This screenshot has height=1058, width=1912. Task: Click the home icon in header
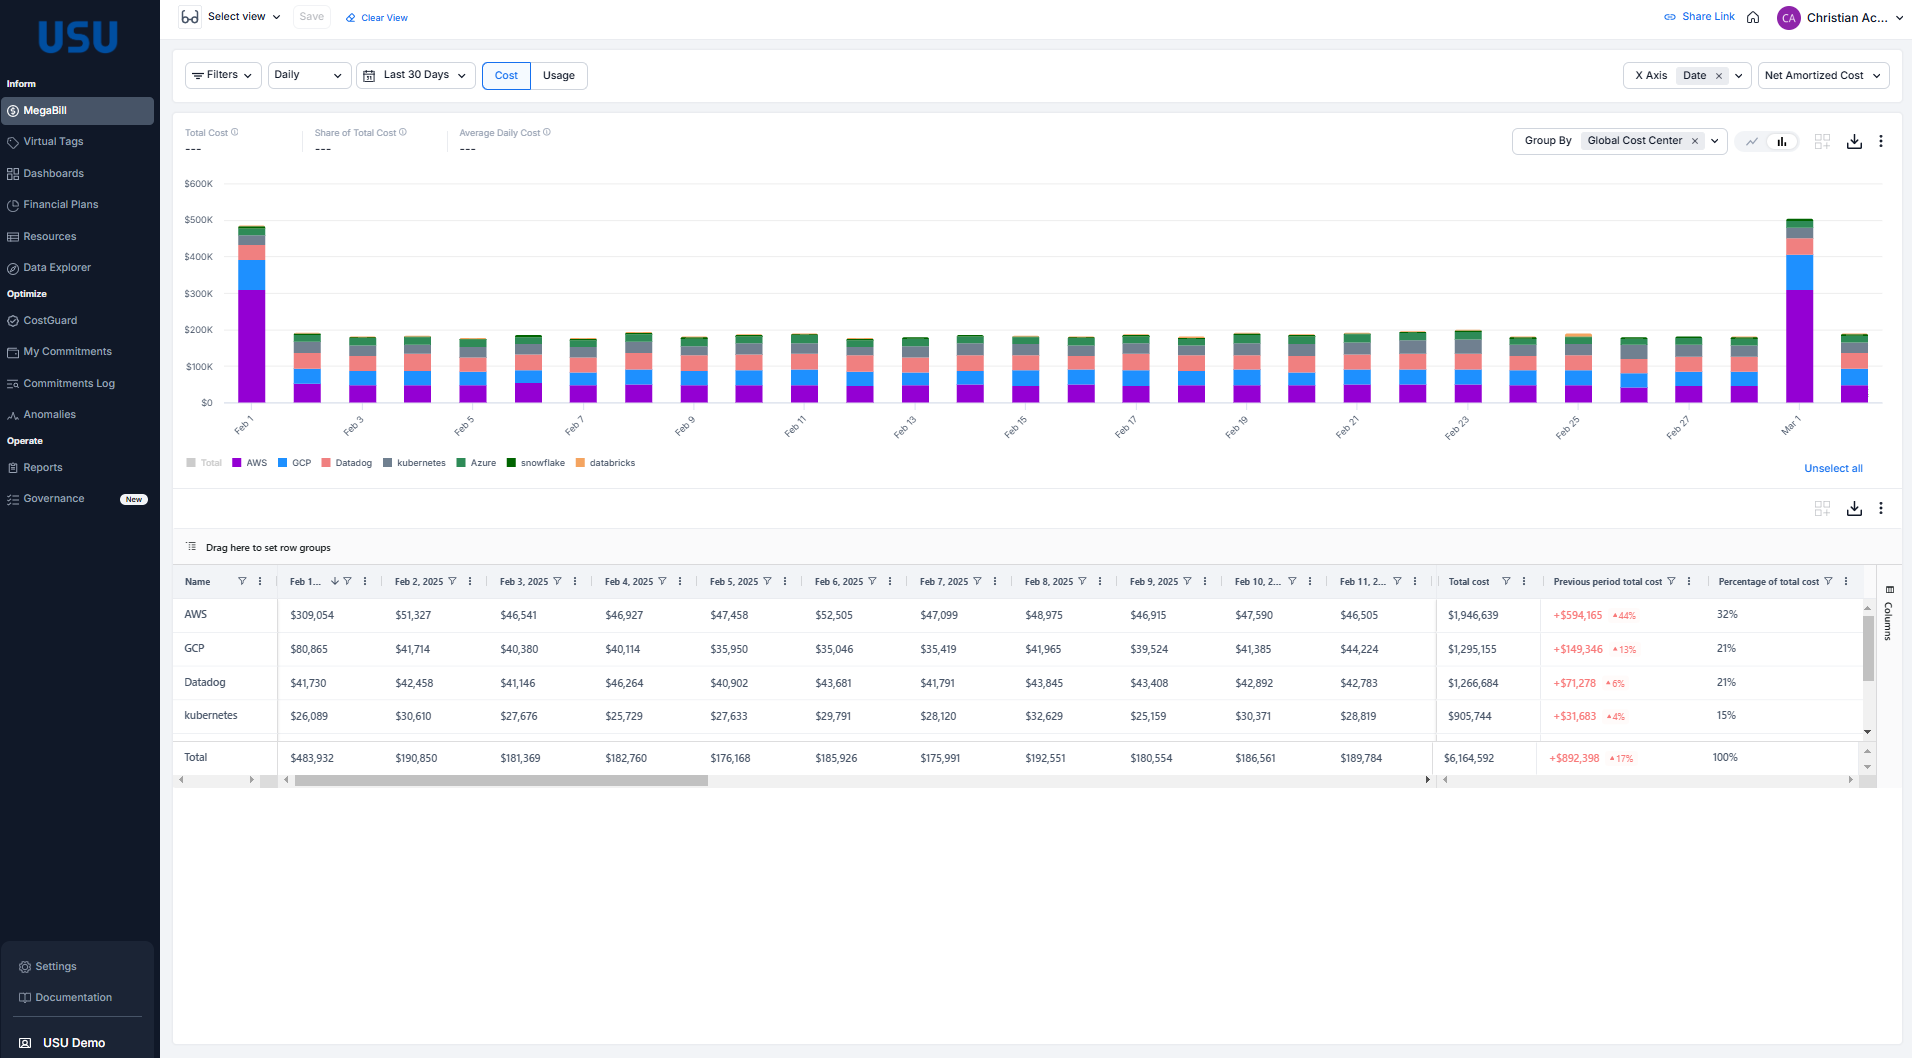coord(1753,17)
